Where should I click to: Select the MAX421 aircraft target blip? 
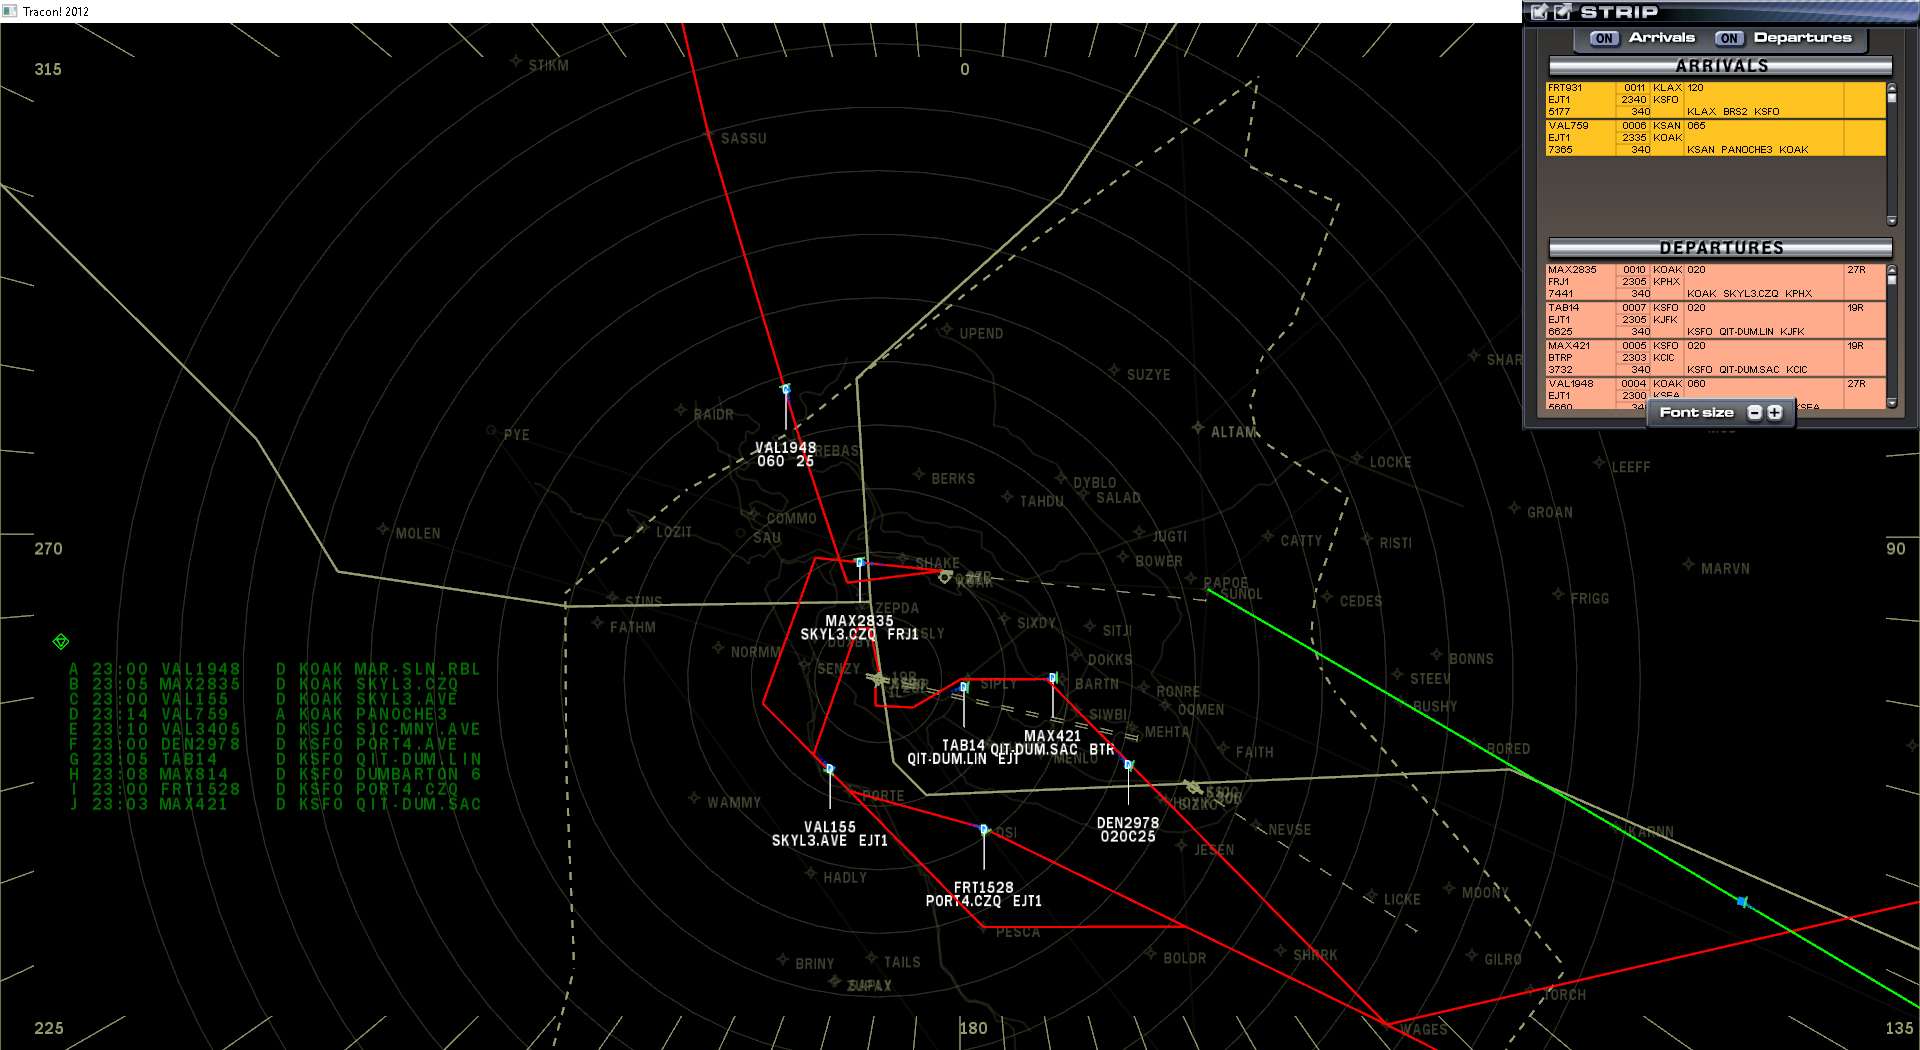tap(1053, 678)
